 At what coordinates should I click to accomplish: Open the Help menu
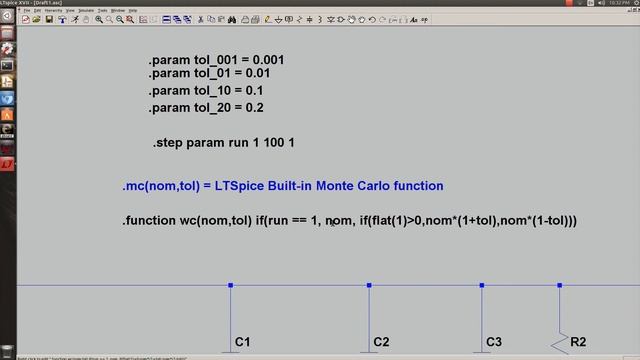[133, 10]
